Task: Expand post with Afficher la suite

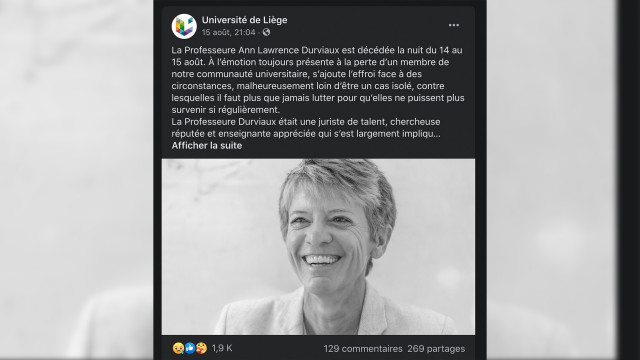Action: pyautogui.click(x=207, y=146)
